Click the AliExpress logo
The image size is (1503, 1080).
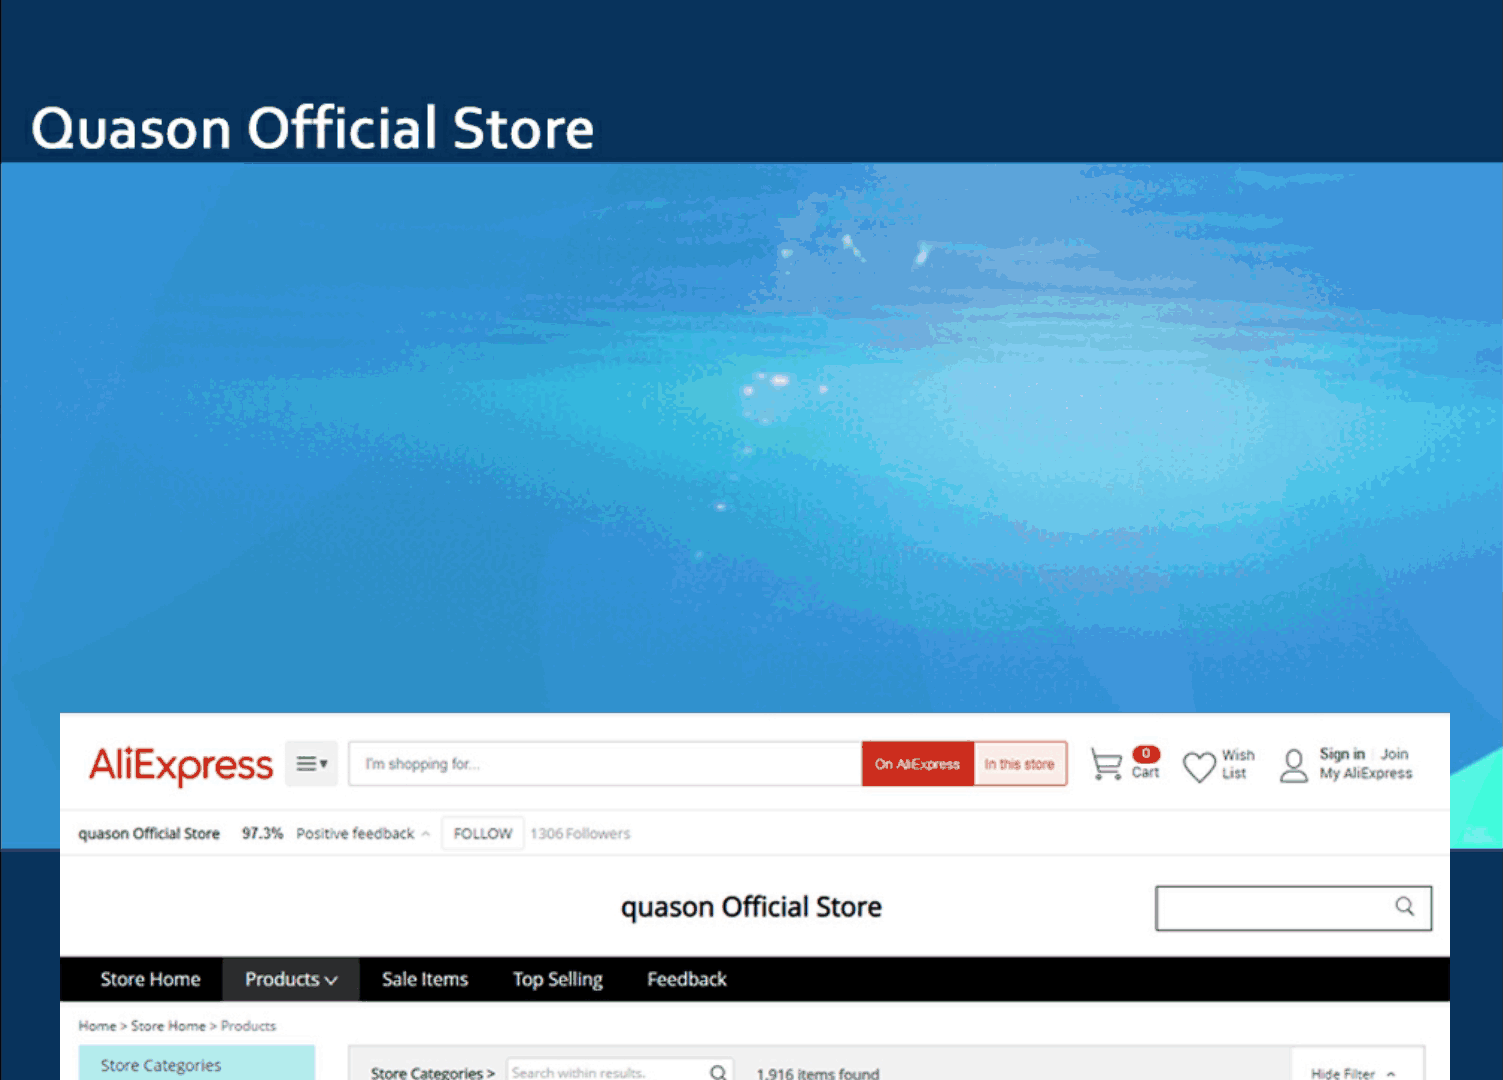tap(181, 765)
